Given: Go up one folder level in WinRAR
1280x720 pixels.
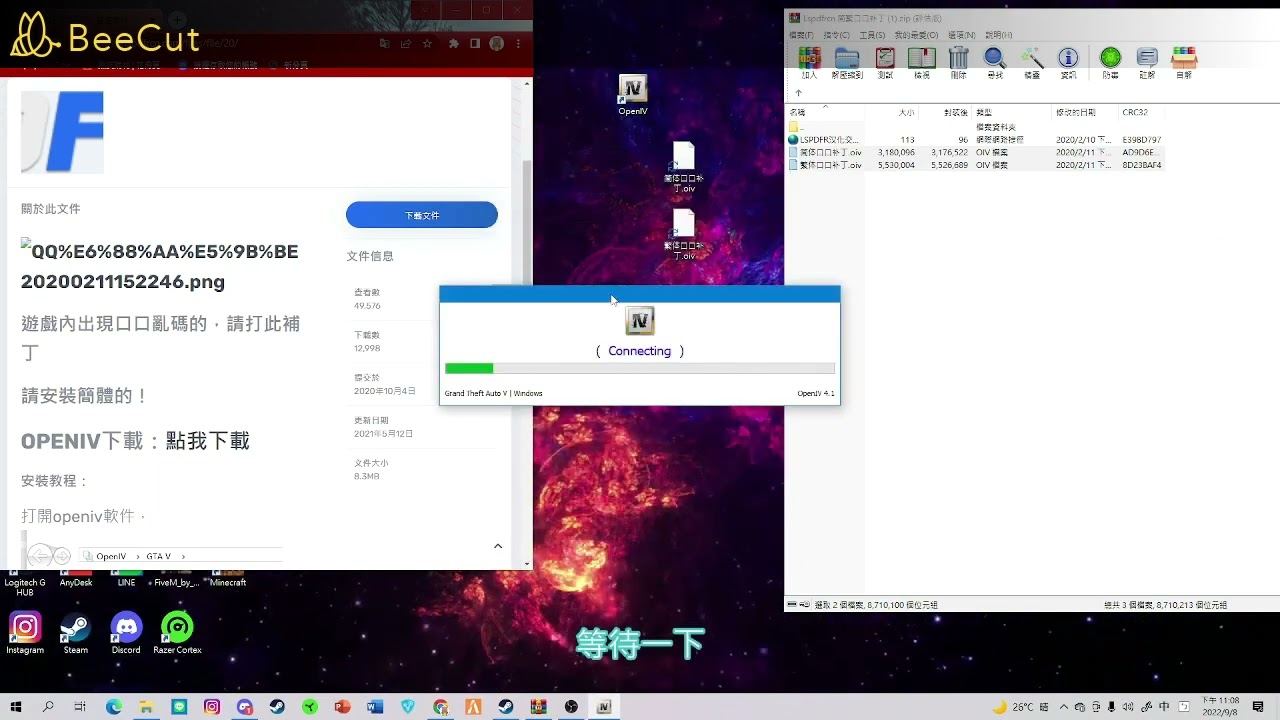Looking at the screenshot, I should pyautogui.click(x=798, y=93).
